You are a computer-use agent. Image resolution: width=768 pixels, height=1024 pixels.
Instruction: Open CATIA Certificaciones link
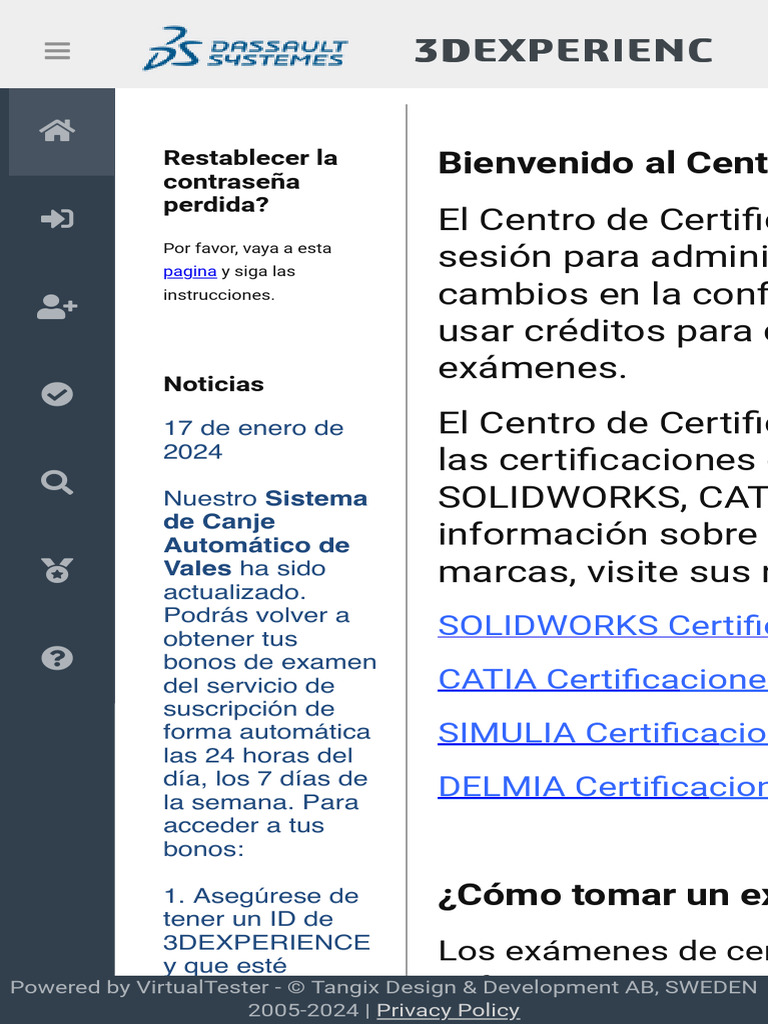602,679
